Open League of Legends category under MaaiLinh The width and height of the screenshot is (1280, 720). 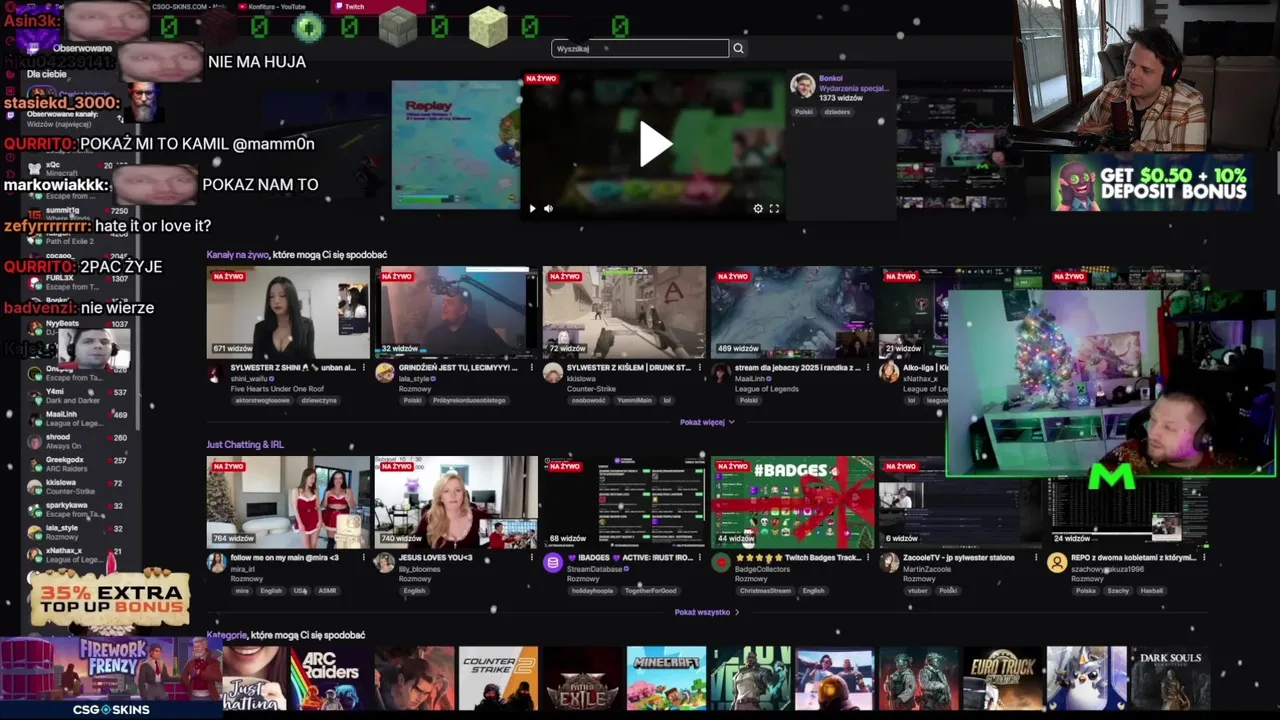click(x=769, y=389)
